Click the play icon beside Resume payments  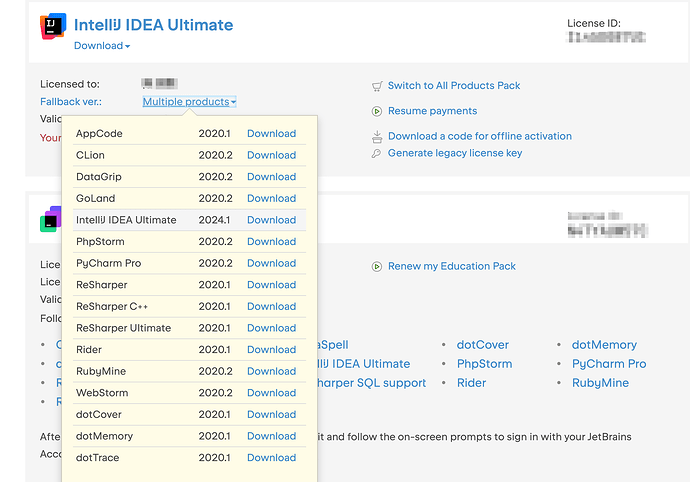coord(377,111)
